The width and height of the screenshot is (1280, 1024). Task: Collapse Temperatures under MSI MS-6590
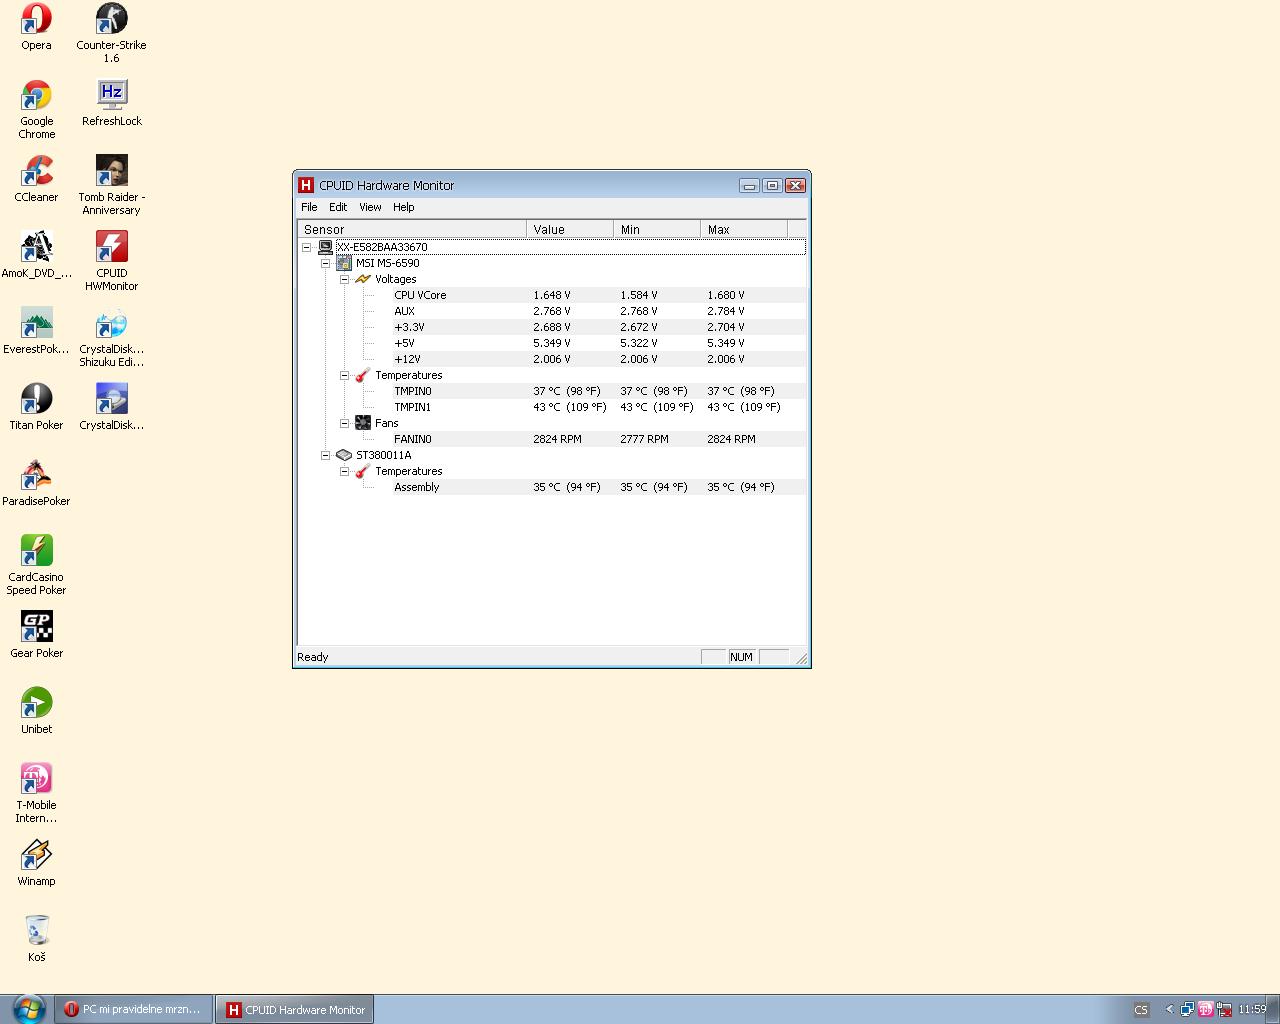tap(345, 375)
